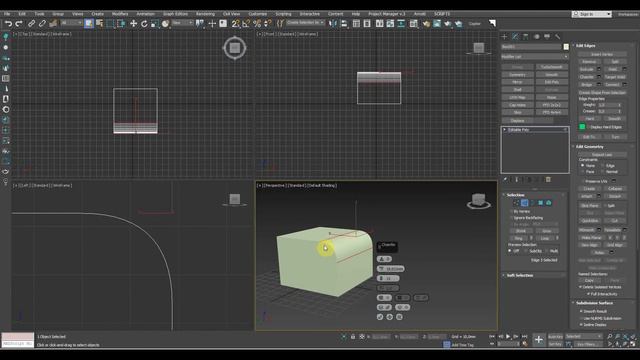This screenshot has height=360, width=640.
Task: Select None constraint radio button
Action: click(582, 166)
